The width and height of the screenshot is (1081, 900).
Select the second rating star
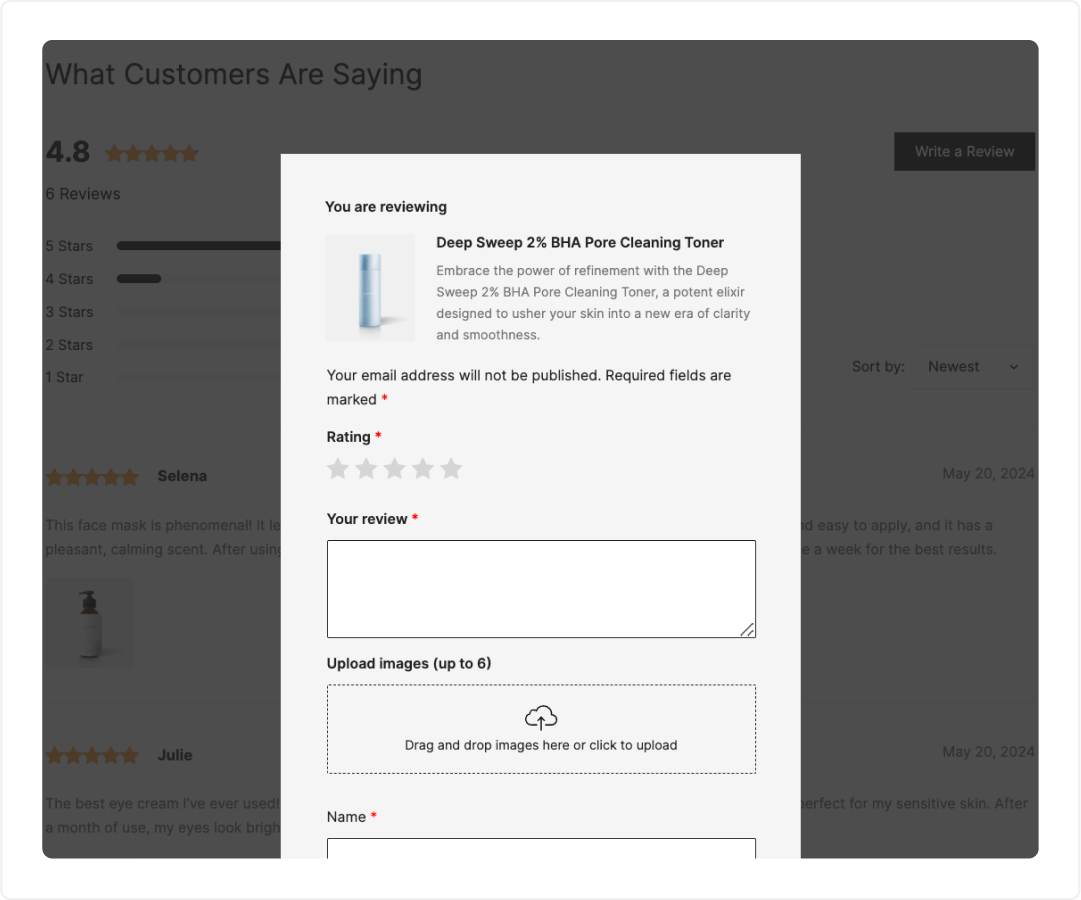[x=366, y=468]
